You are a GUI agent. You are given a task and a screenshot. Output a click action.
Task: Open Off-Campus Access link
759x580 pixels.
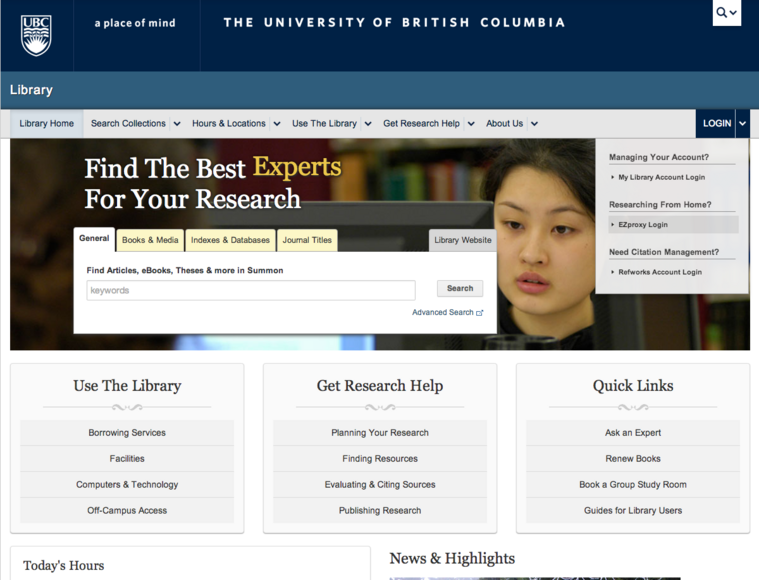[x=127, y=510]
